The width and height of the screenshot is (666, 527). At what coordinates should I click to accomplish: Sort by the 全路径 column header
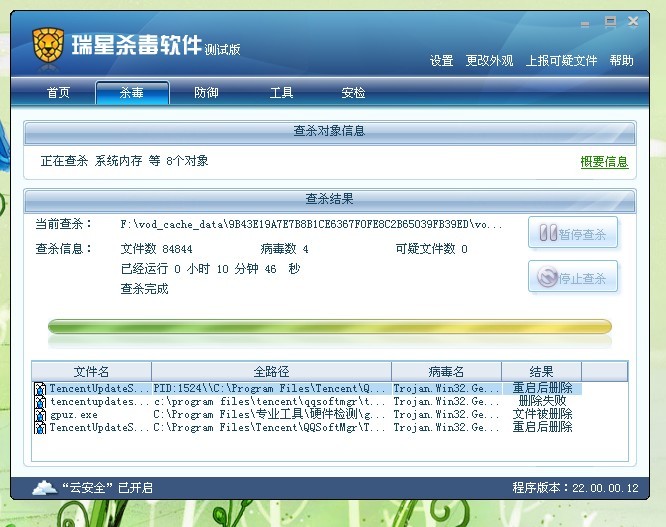[x=271, y=372]
